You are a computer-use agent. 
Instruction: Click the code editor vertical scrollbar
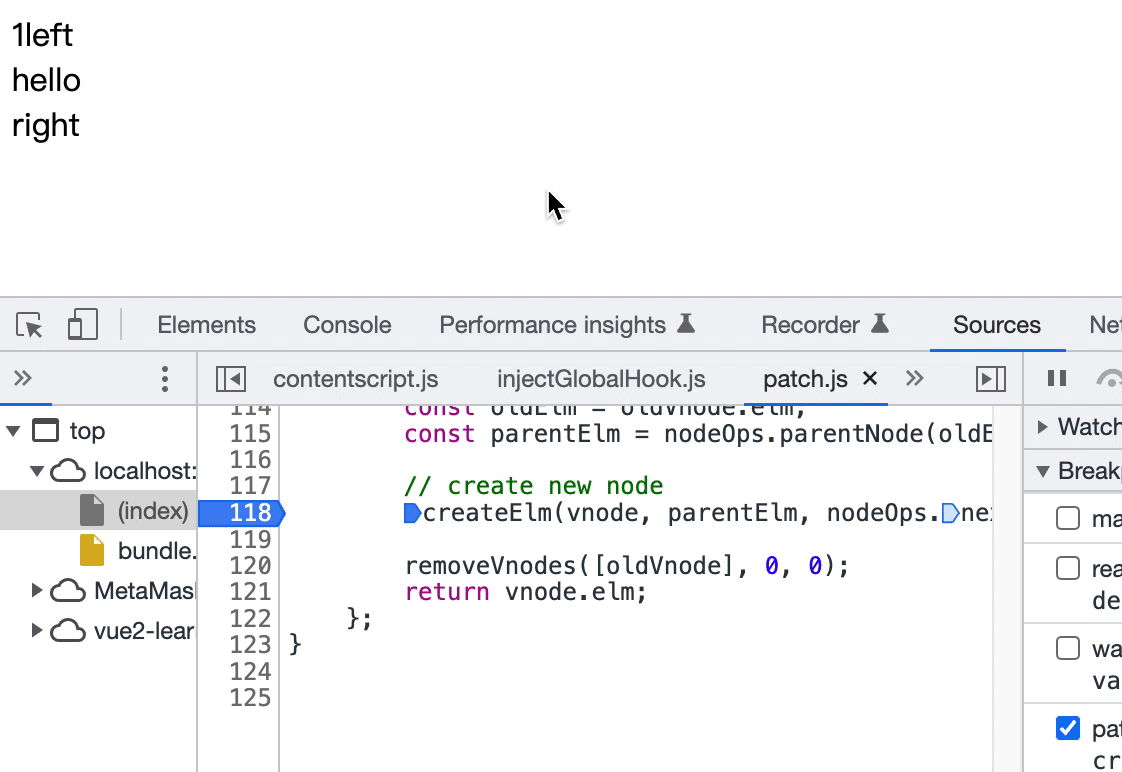1007,588
